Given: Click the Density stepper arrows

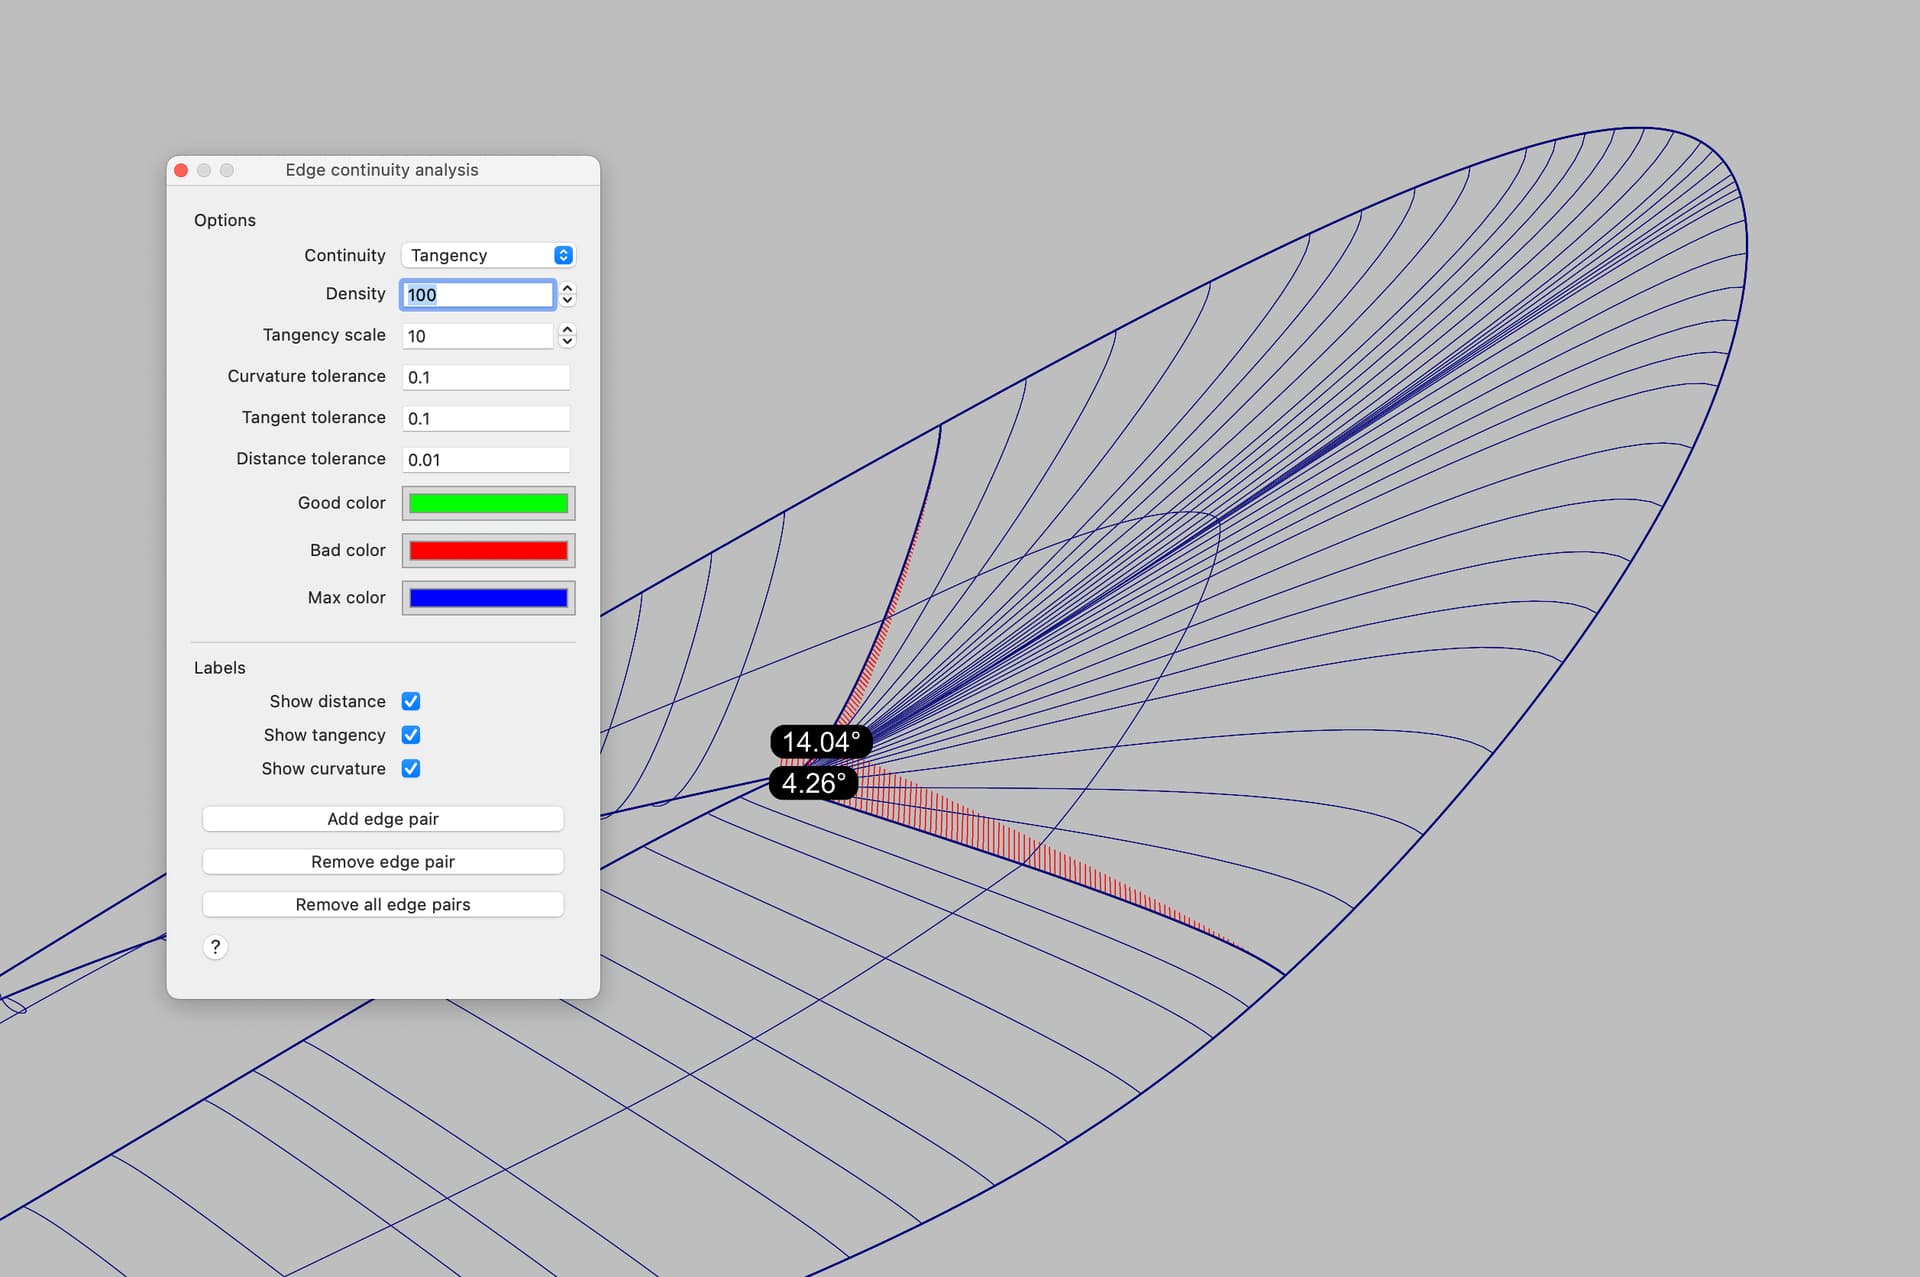Looking at the screenshot, I should coord(567,294).
